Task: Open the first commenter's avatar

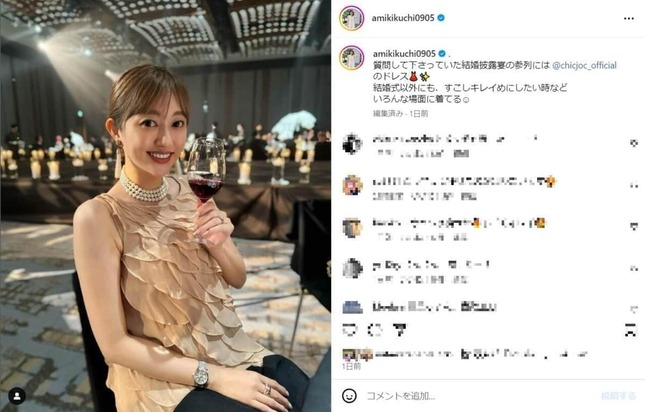Action: click(x=353, y=144)
